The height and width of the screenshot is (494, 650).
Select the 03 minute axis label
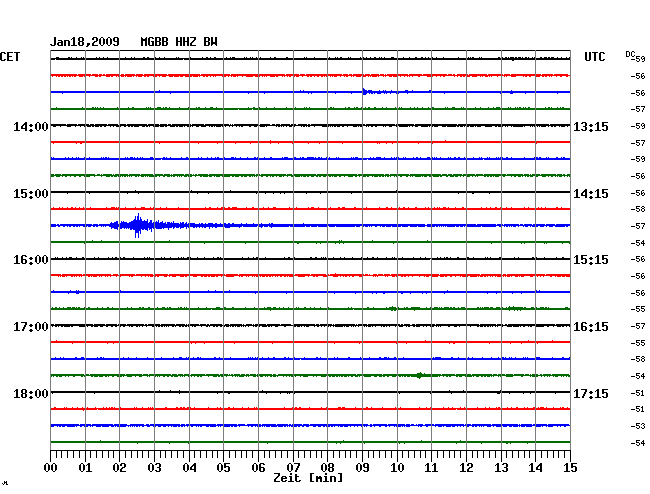[x=154, y=467]
